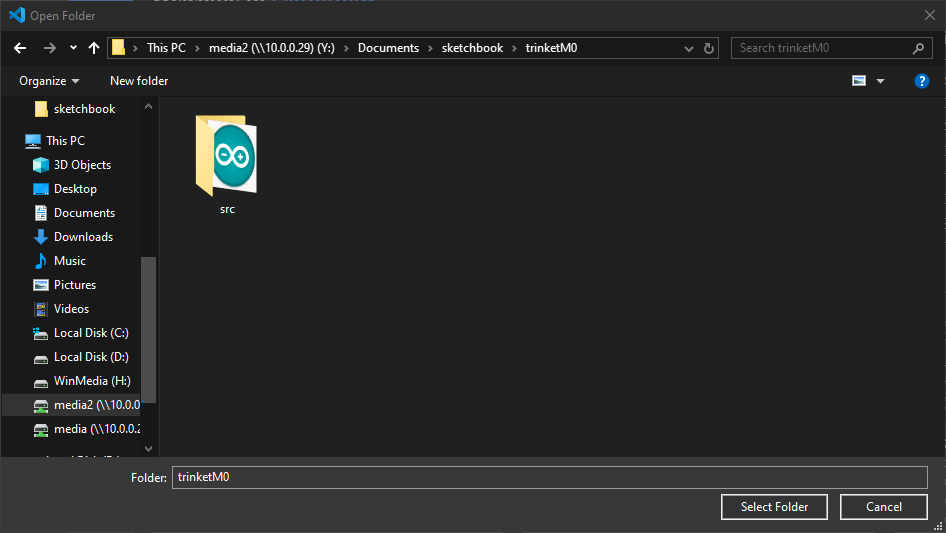Image resolution: width=946 pixels, height=533 pixels.
Task: Go back using the back arrow
Action: pos(20,48)
